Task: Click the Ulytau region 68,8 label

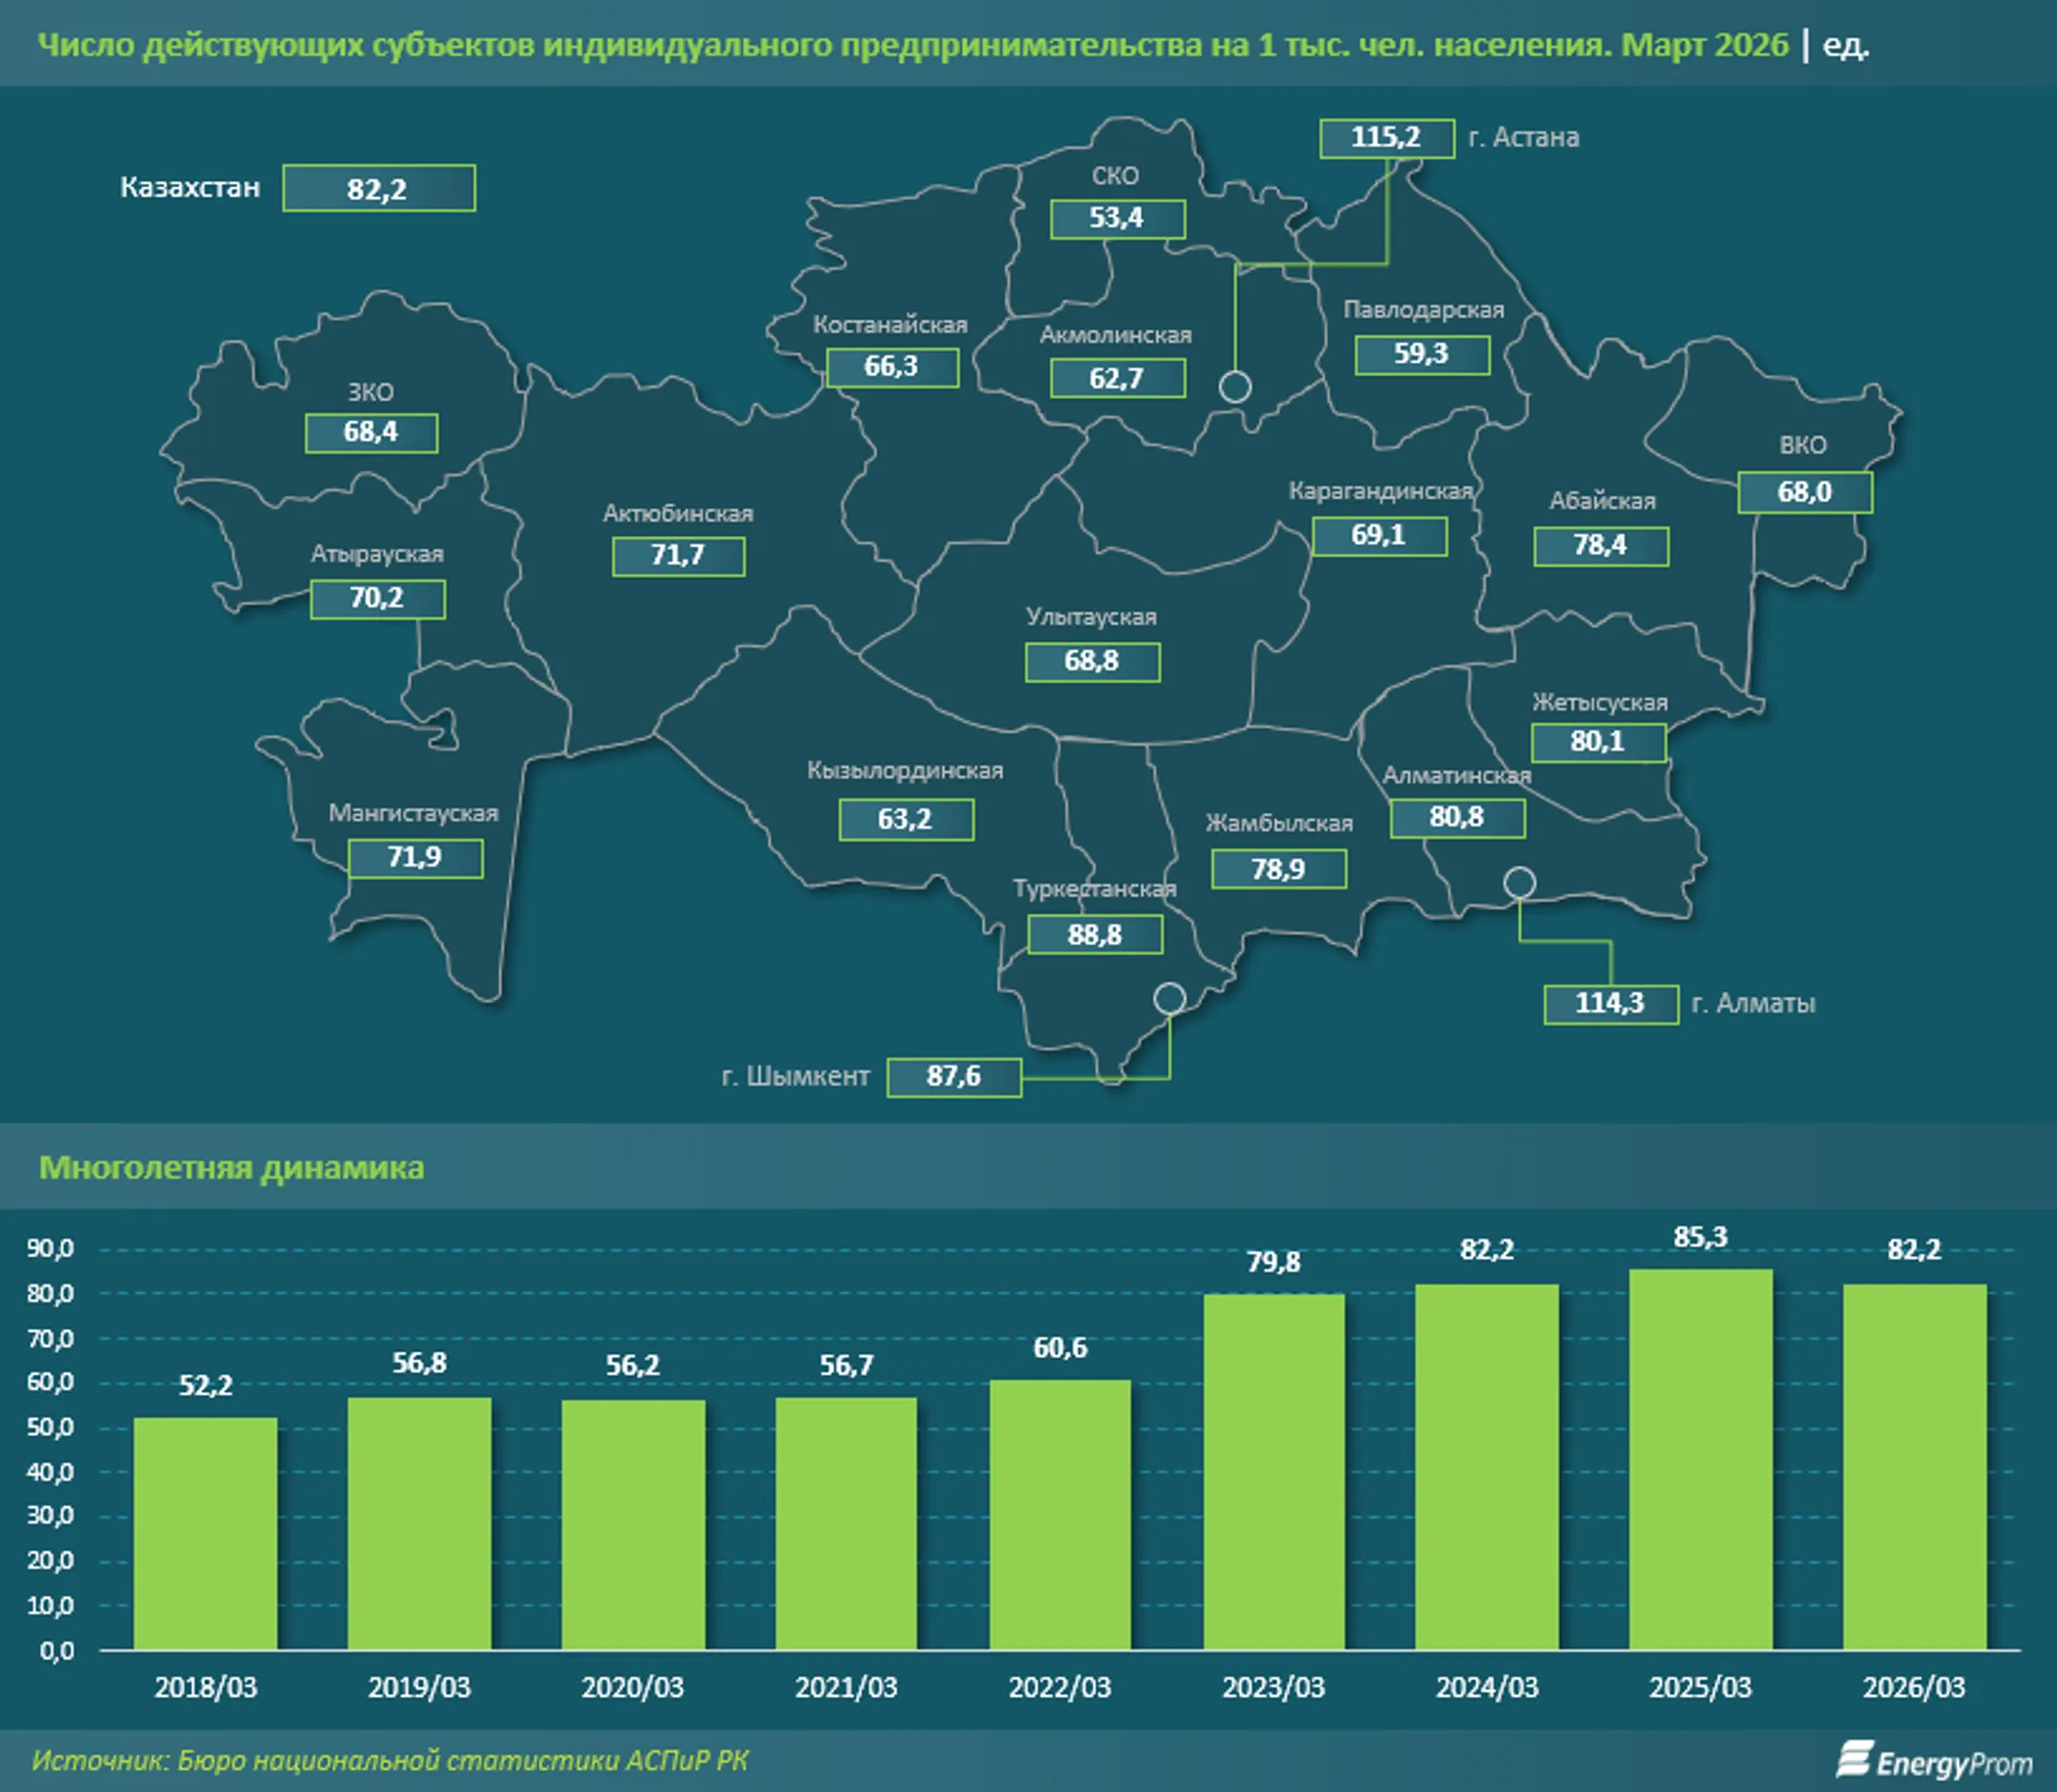Action: pos(1093,662)
